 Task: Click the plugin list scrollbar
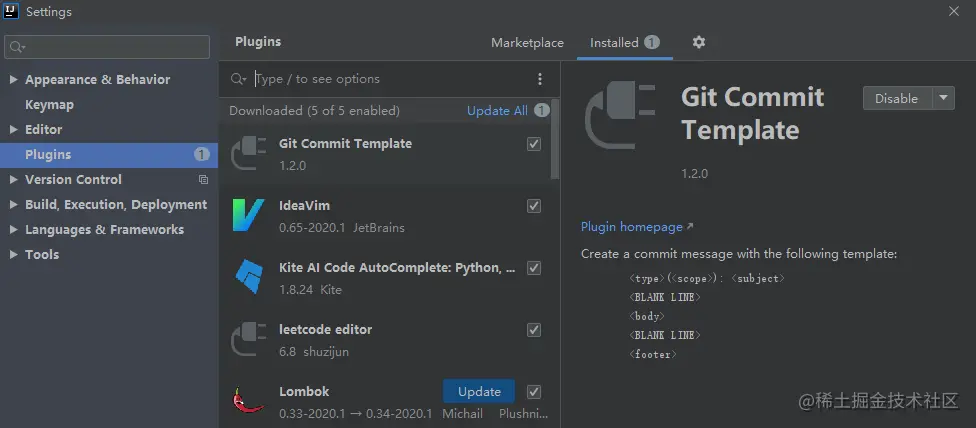coord(555,139)
